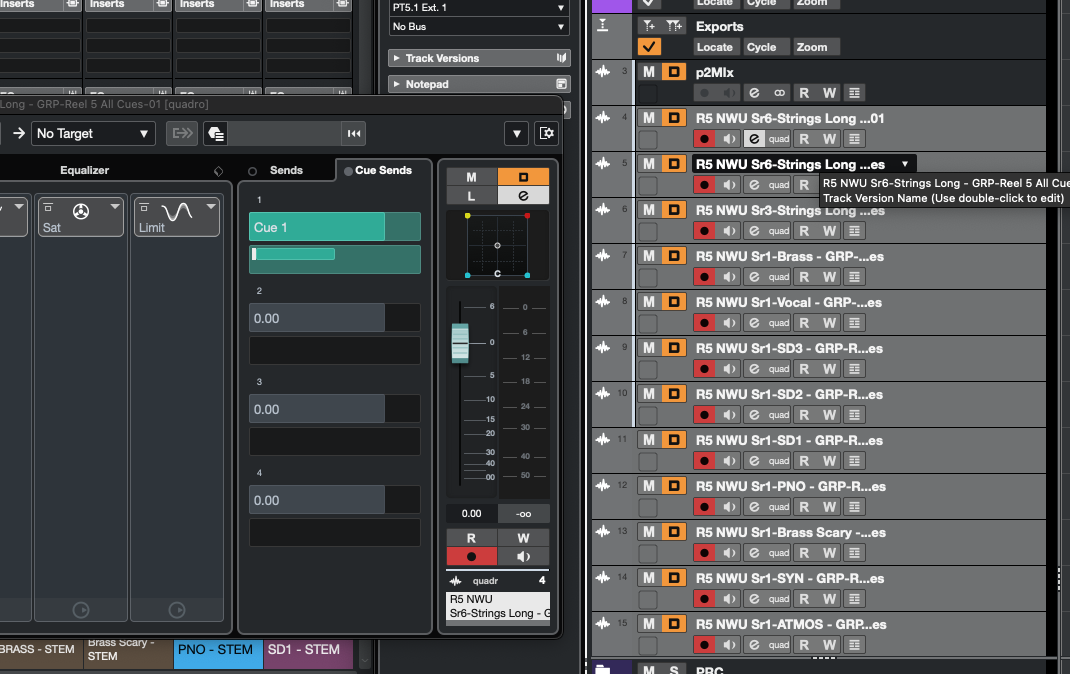Switch to the Cue Sends tab
The width and height of the screenshot is (1070, 674).
(383, 170)
